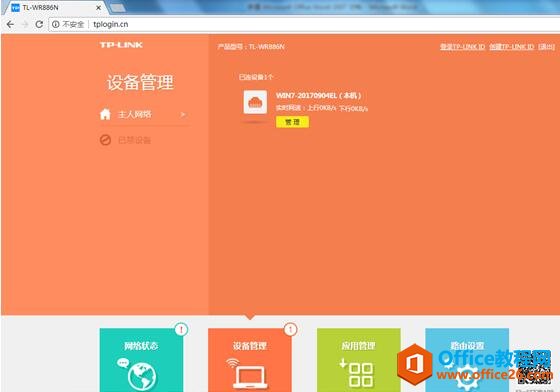
Task: Click the blocked-devices circle icon
Action: coord(105,140)
